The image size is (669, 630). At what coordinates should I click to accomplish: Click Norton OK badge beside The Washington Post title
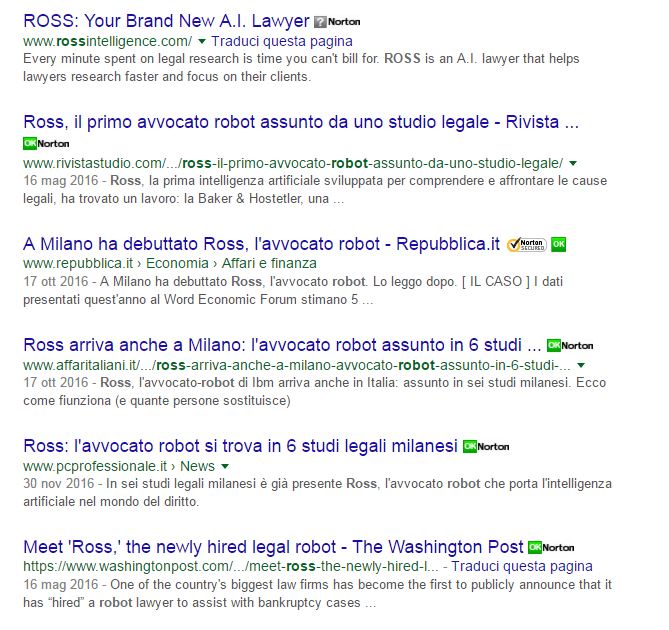tap(551, 547)
